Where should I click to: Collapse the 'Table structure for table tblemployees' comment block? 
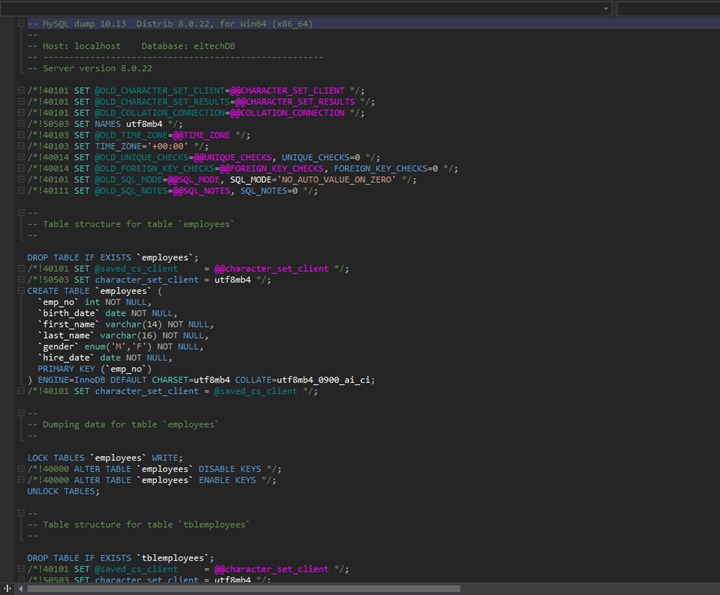[21, 513]
